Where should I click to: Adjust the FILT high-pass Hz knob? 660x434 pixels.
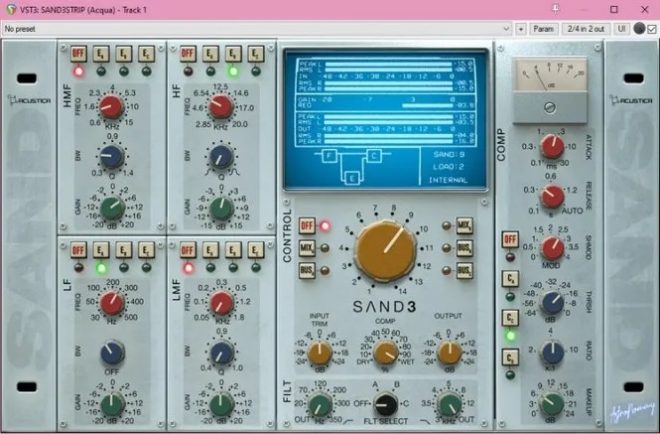(320, 404)
